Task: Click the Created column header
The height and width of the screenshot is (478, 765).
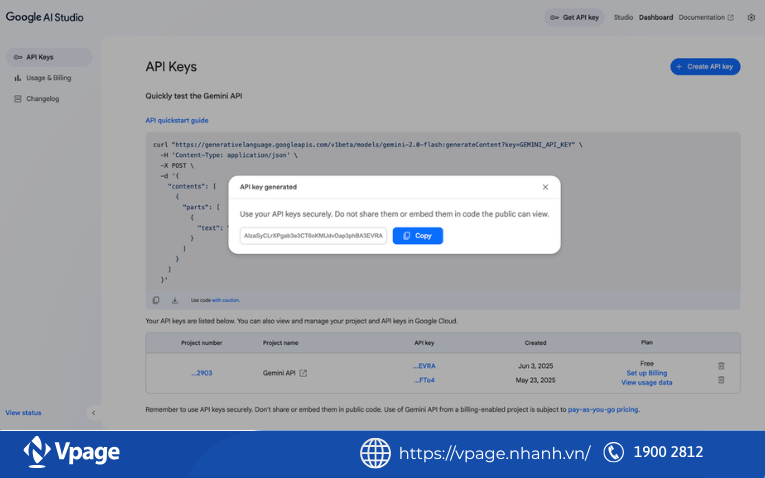Action: 535,343
